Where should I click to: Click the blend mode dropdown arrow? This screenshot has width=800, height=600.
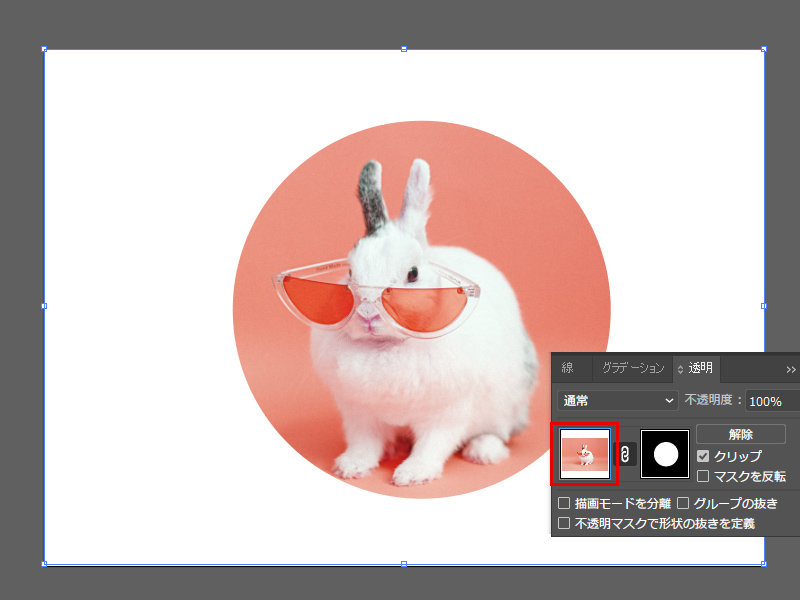(x=670, y=401)
